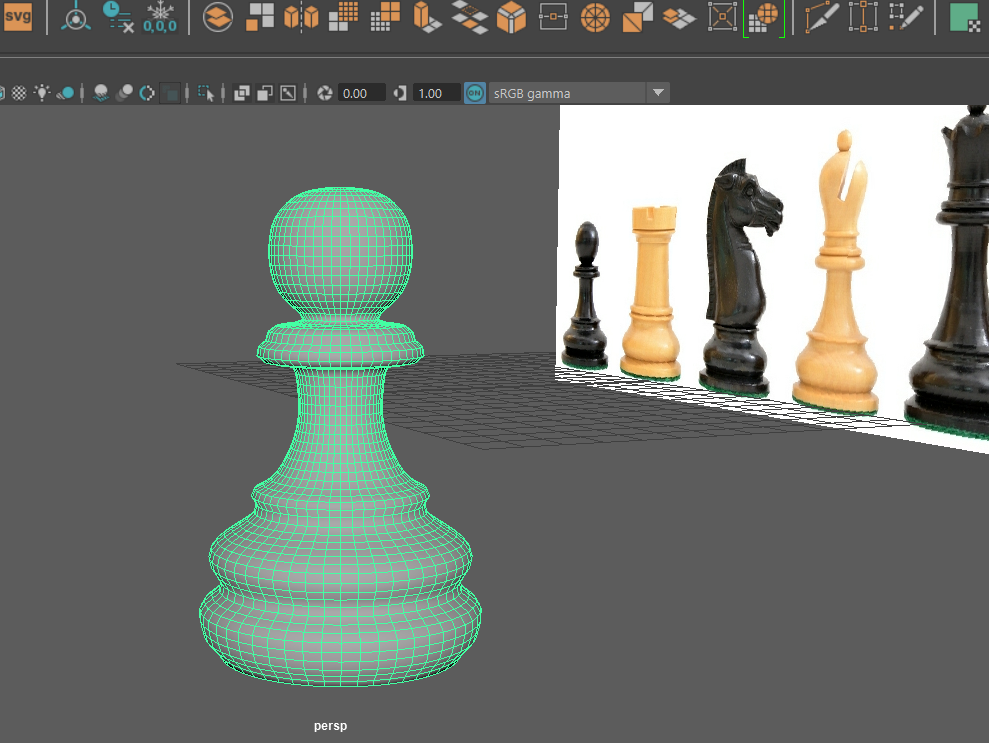Enable viewport lighting using the lightbulb icon
The height and width of the screenshot is (743, 989).
41,92
